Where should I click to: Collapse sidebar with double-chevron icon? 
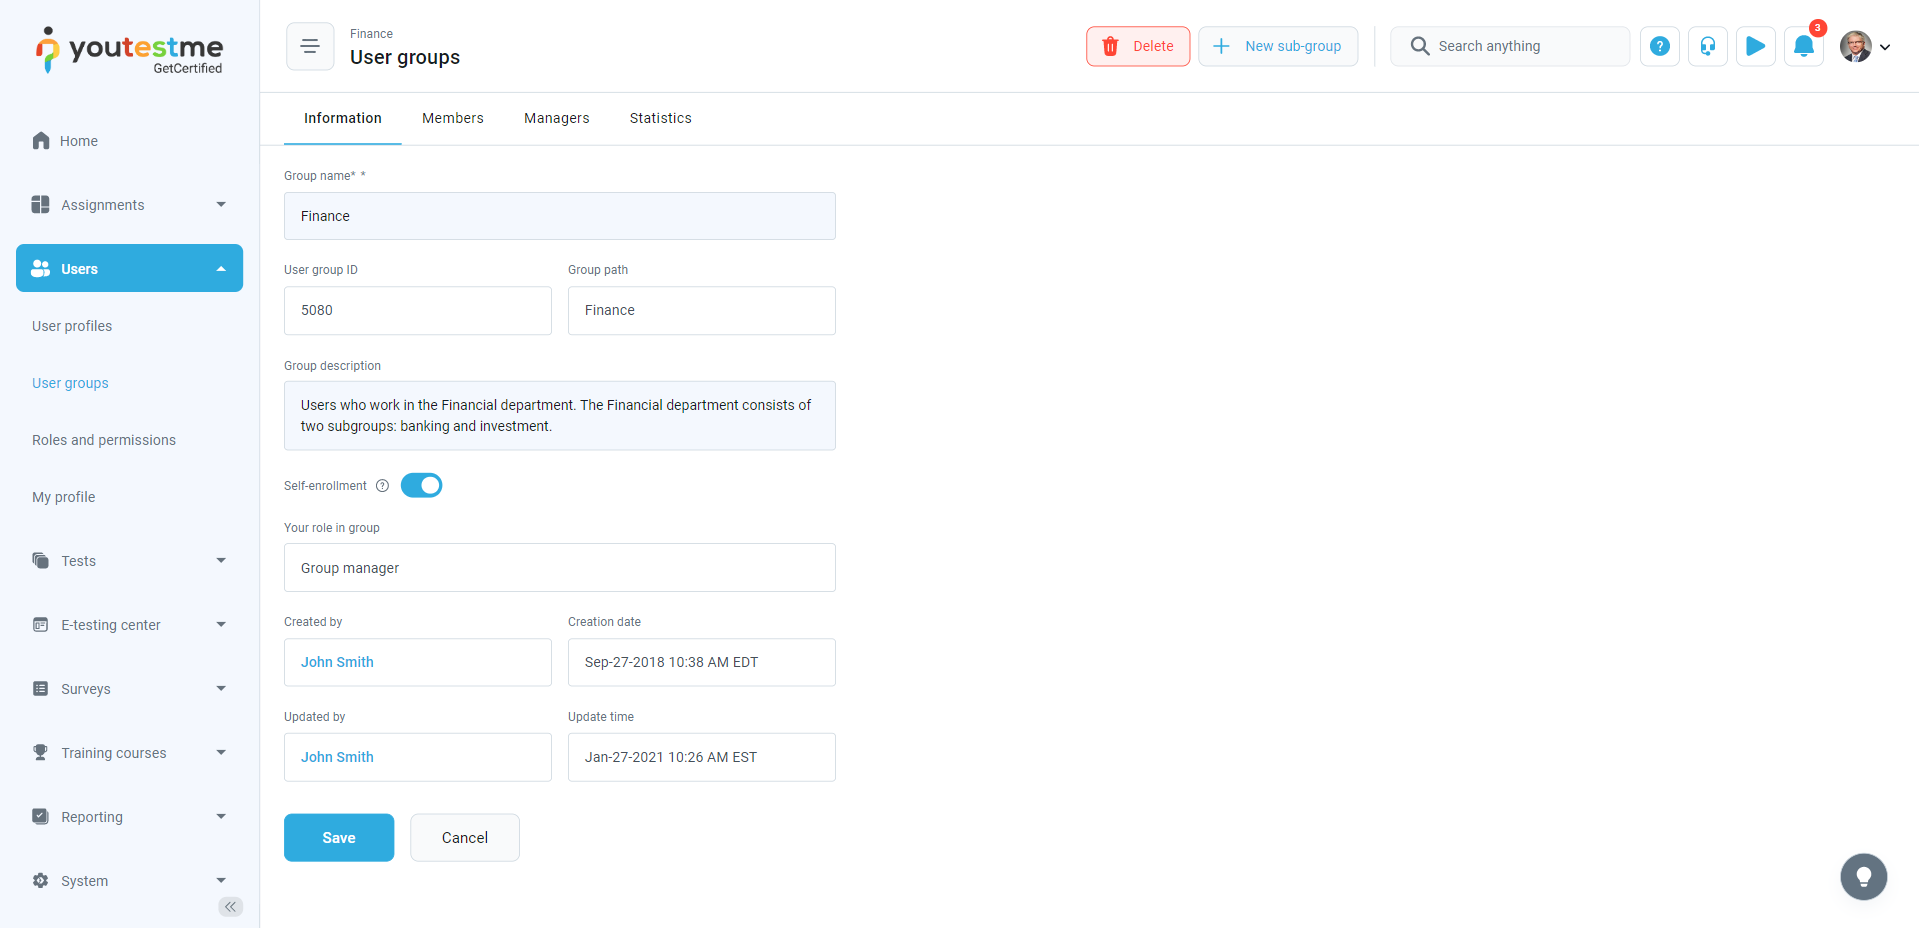pos(230,907)
